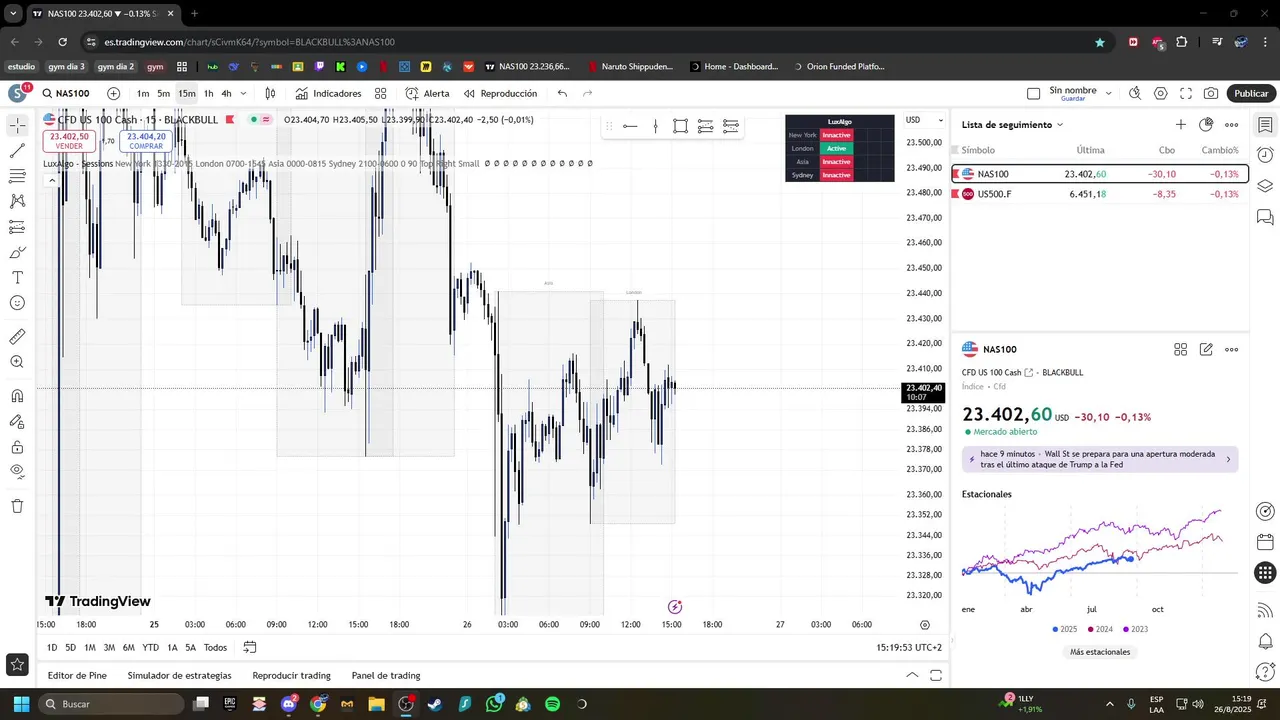1280x720 pixels.
Task: Open the object tree layers icon
Action: coord(1265,185)
